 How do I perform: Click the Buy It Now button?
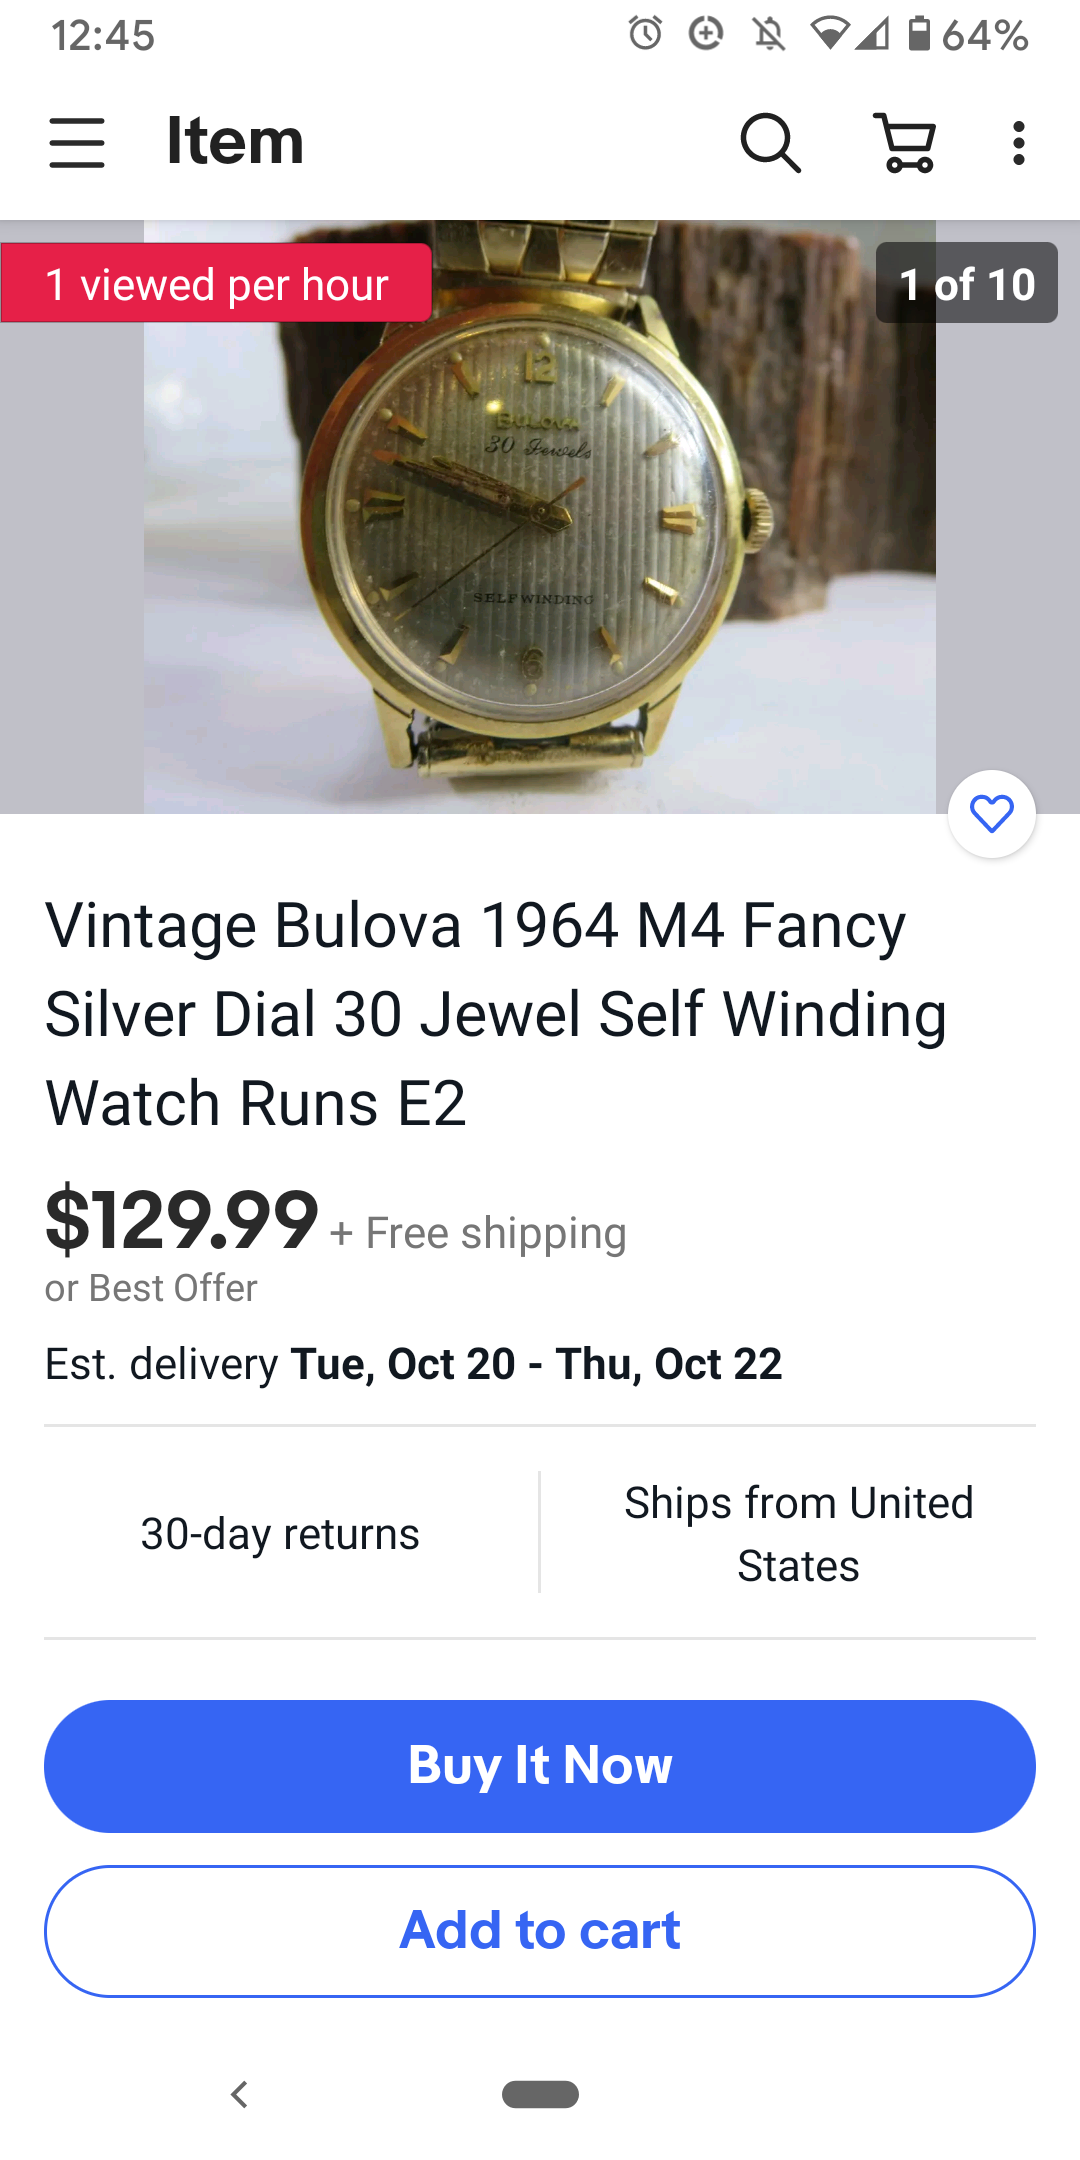[540, 1766]
